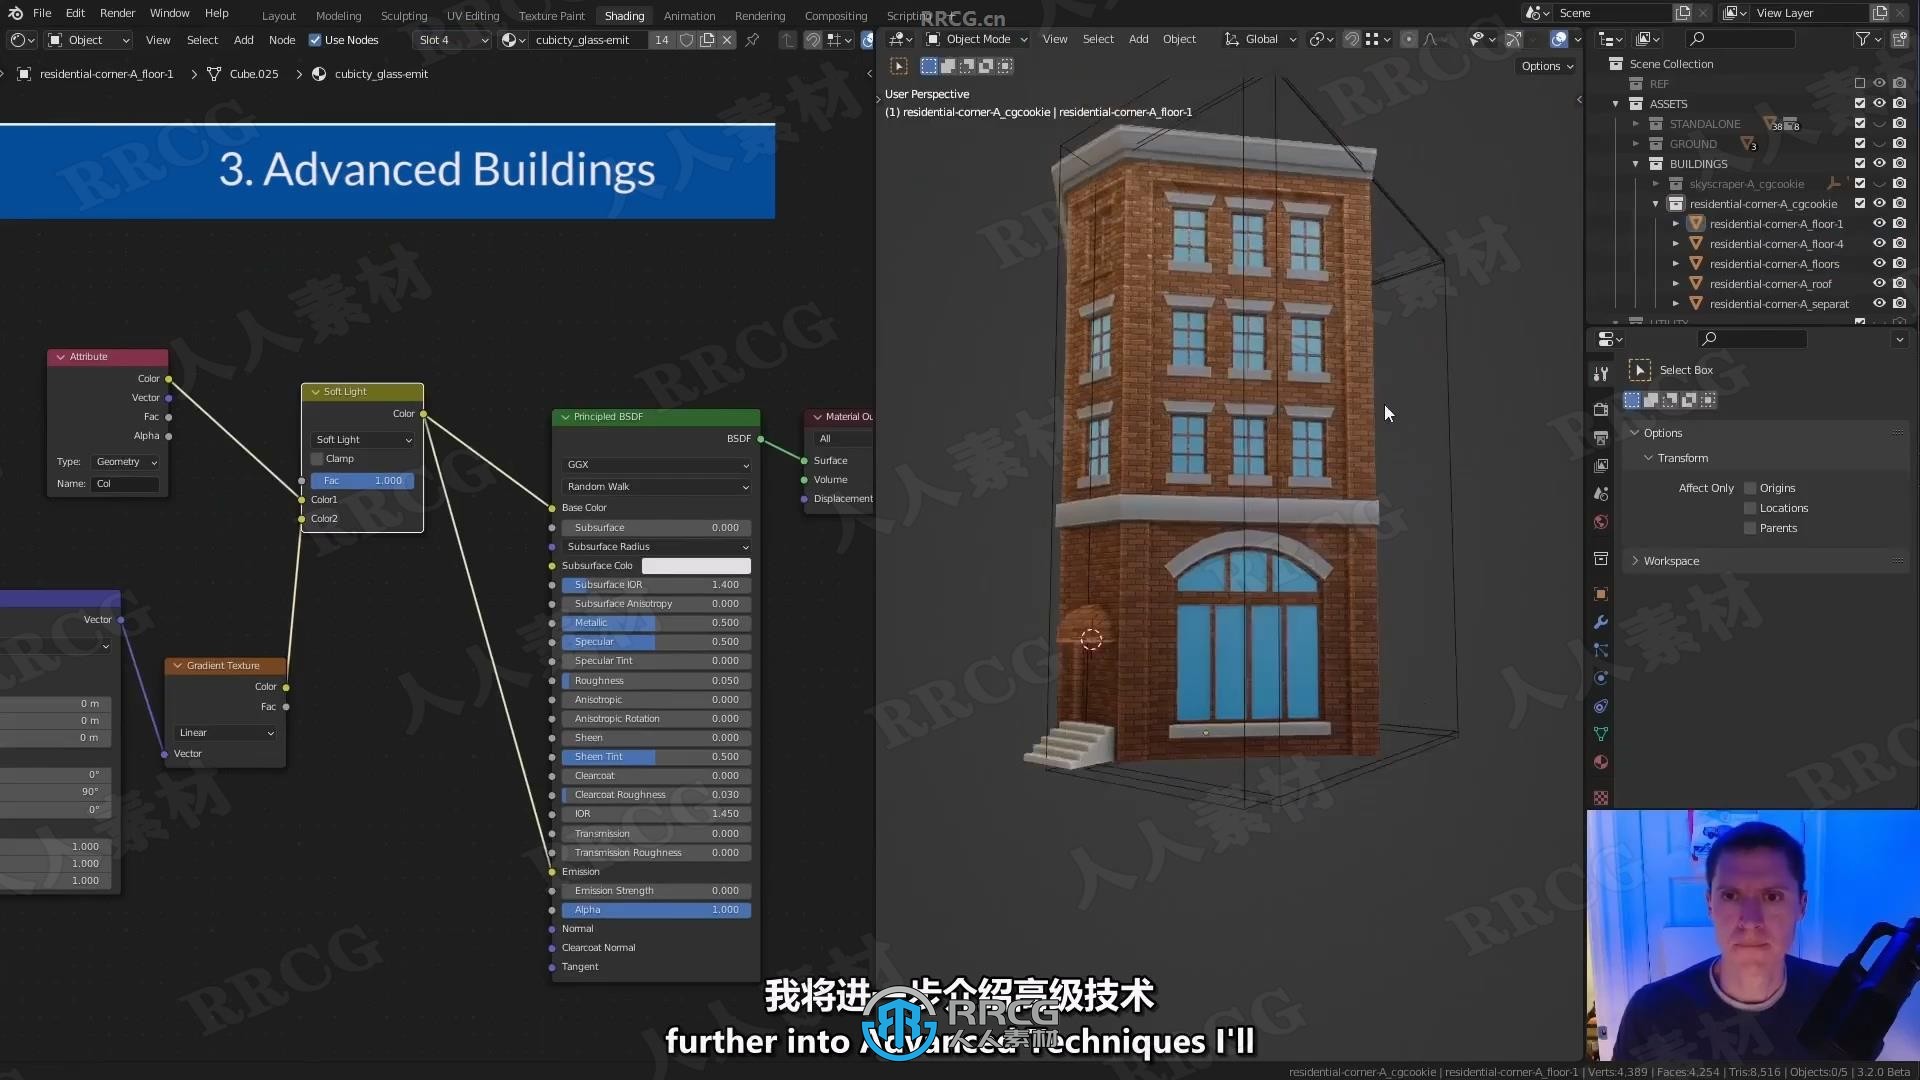Screen dimensions: 1920x1080
Task: Adjust the Soft Light Fac slider
Action: (362, 481)
